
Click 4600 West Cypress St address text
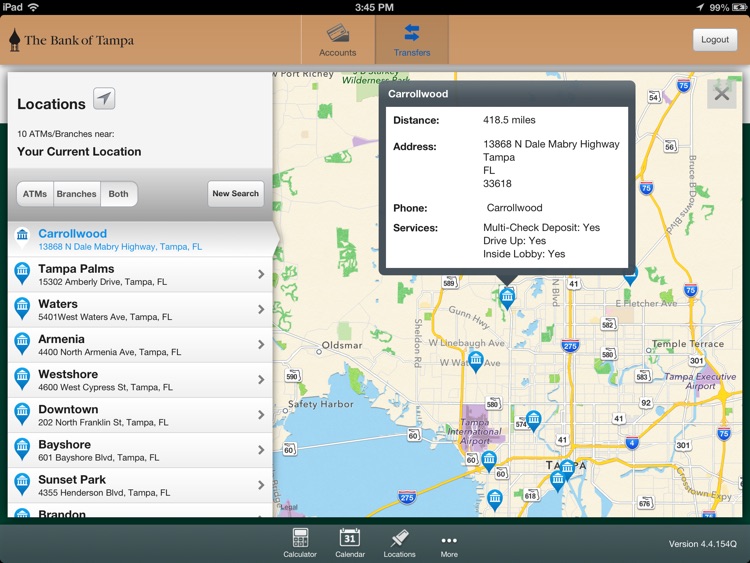click(105, 387)
